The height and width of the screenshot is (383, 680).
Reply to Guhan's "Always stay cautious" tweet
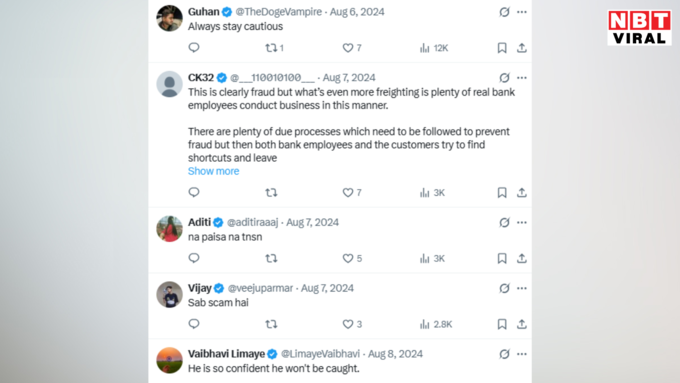pos(194,48)
